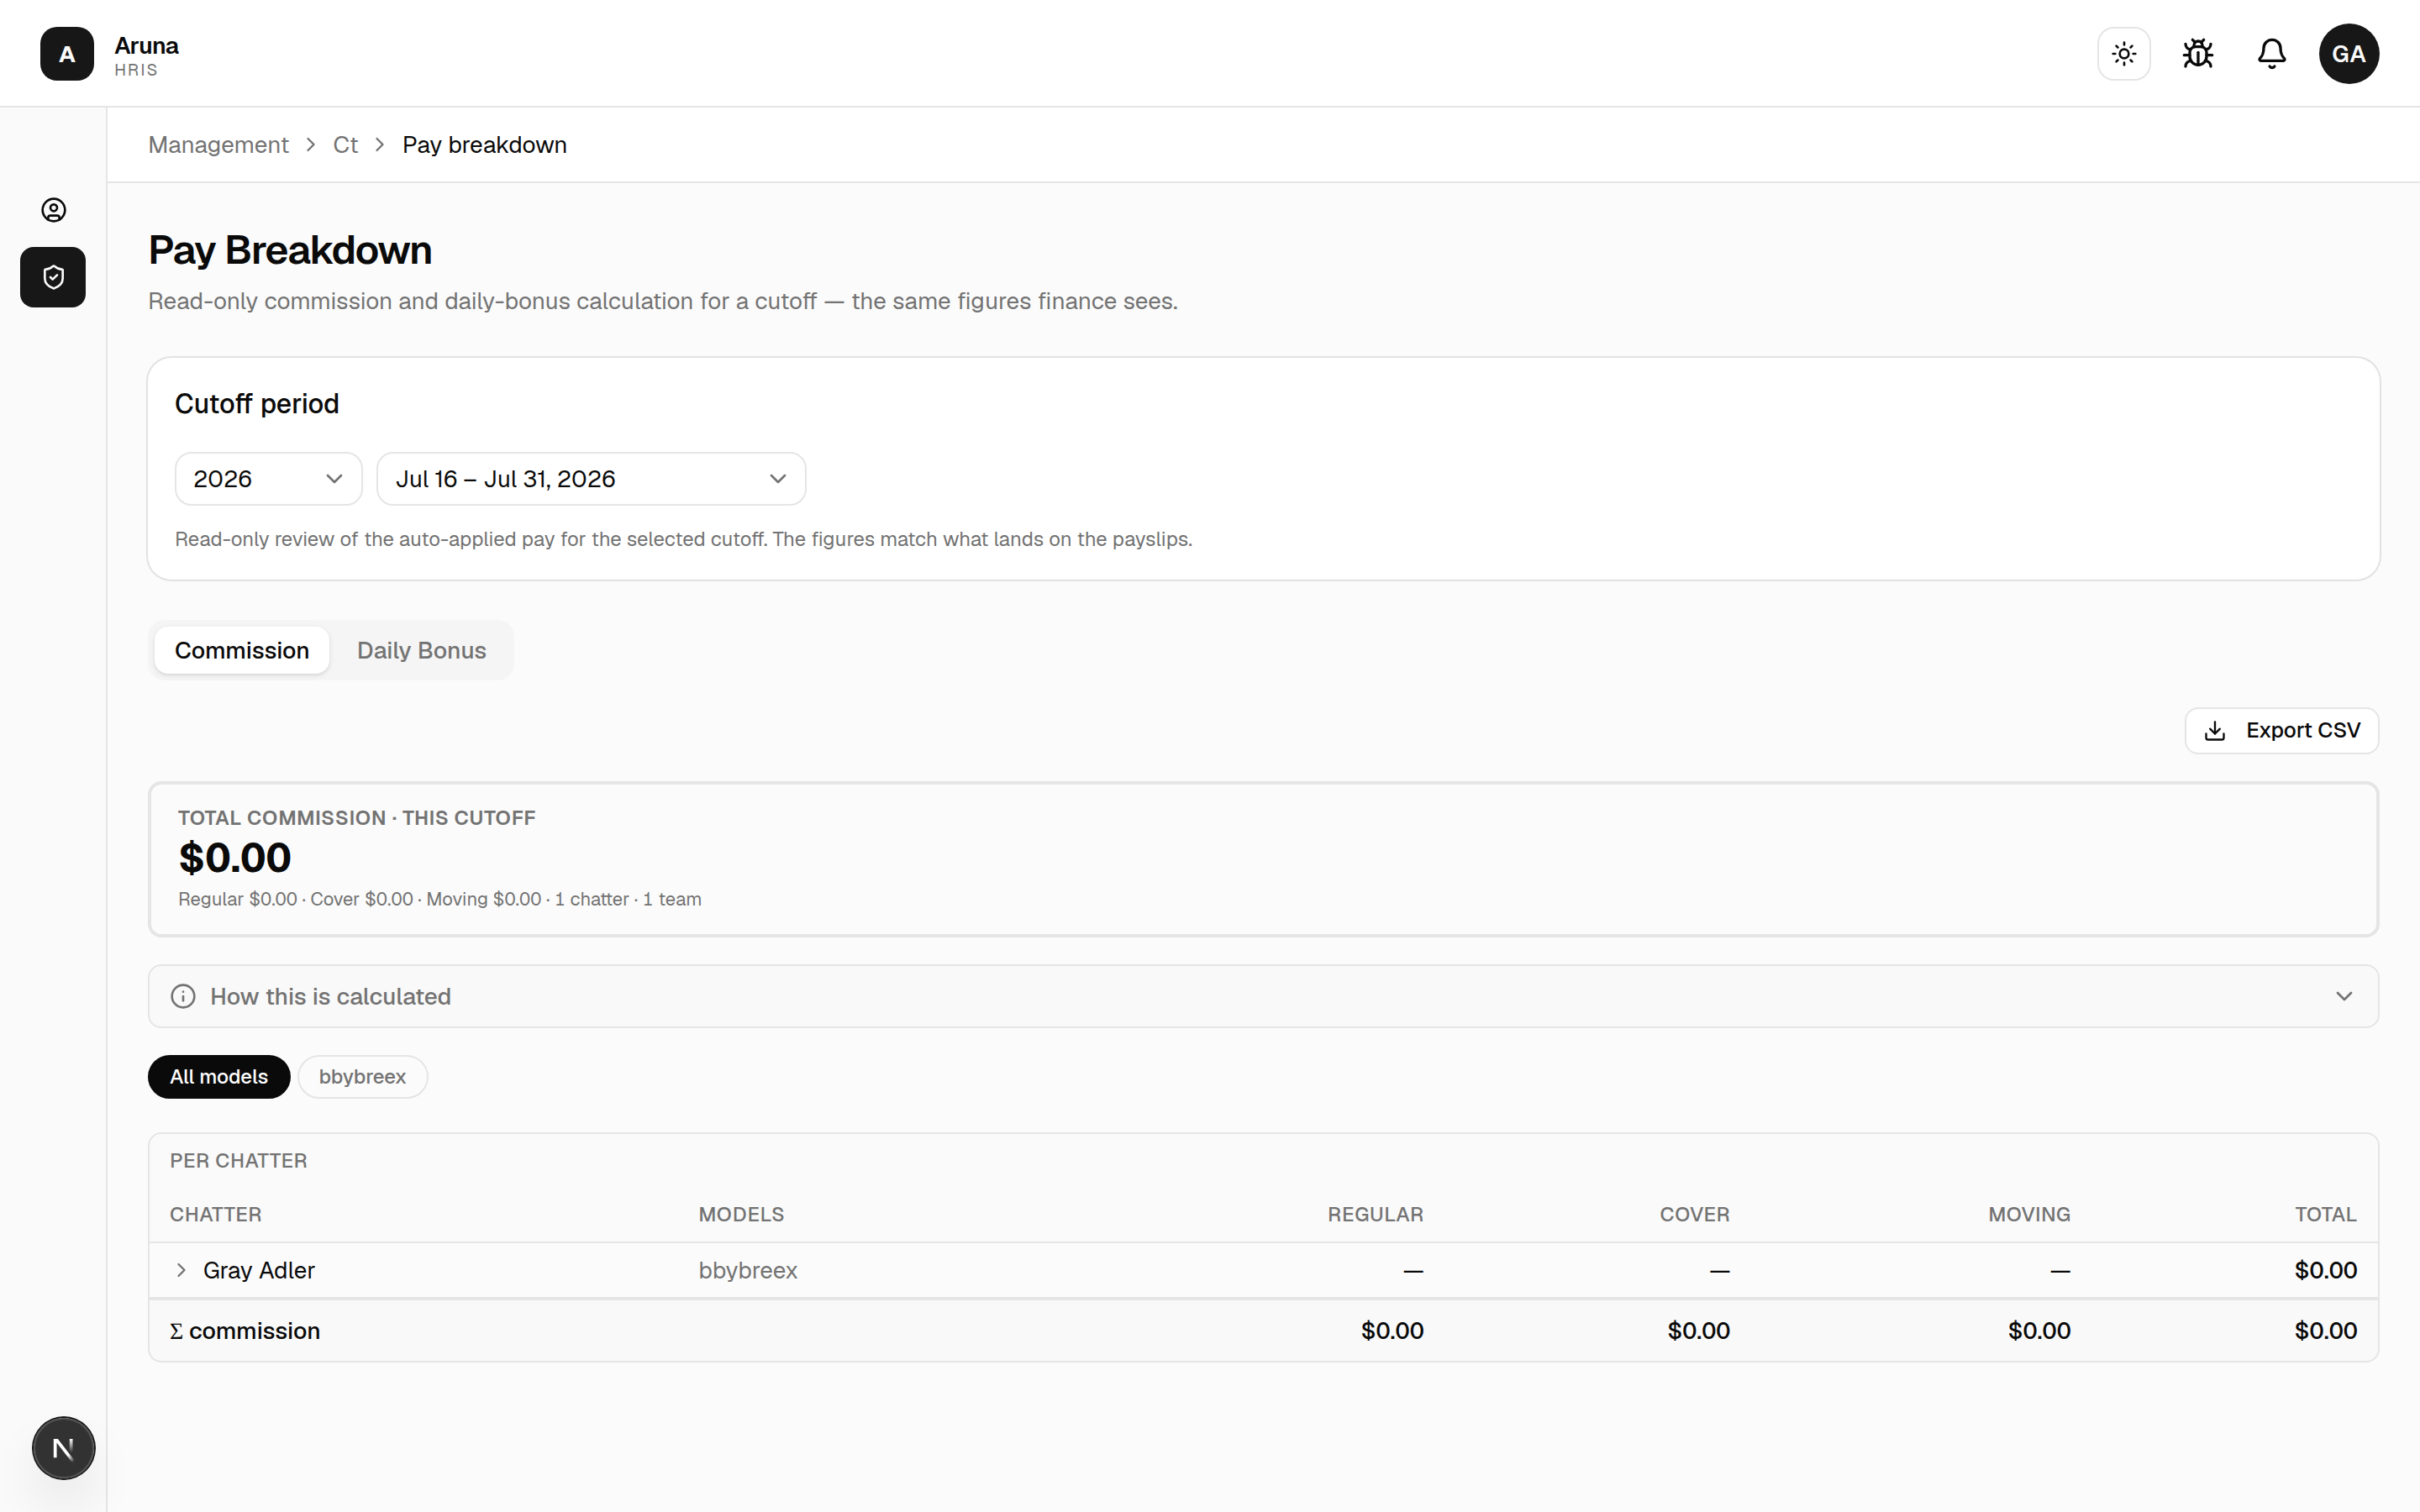Click the Aruna logo icon
The image size is (2420, 1512).
tap(67, 54)
